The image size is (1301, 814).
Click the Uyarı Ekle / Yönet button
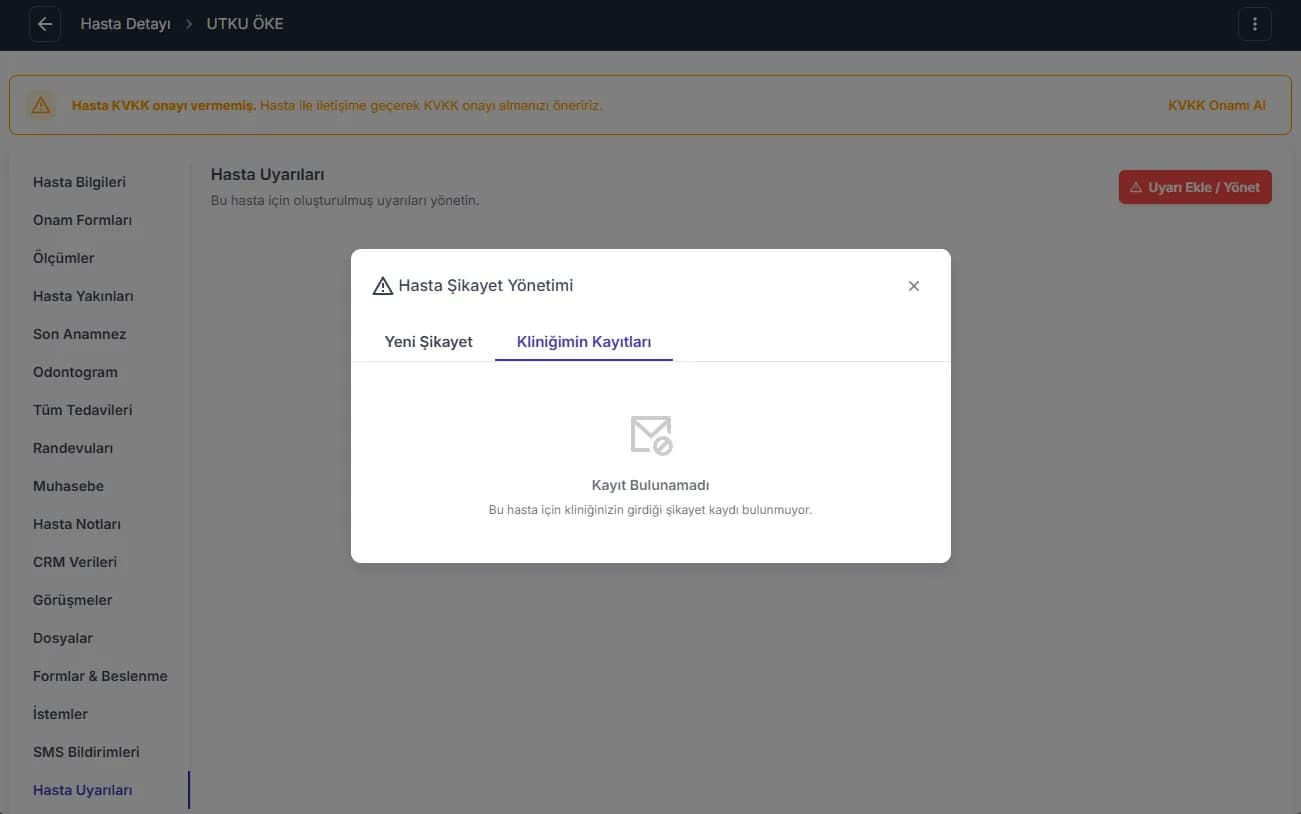1195,187
